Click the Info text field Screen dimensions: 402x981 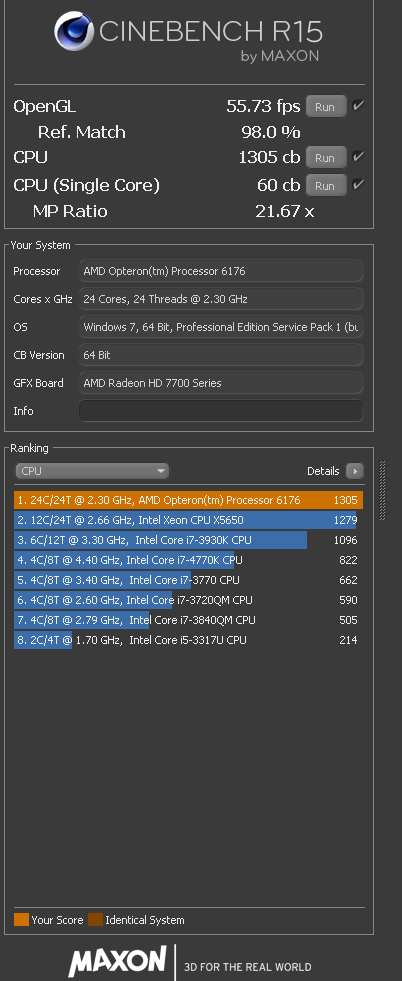pos(221,411)
